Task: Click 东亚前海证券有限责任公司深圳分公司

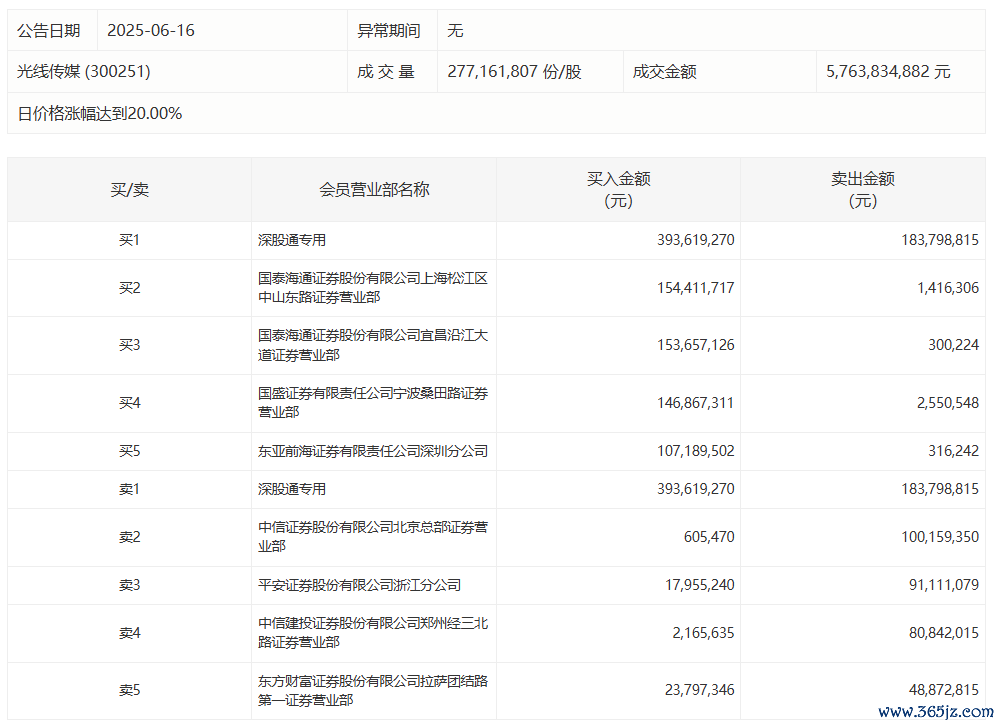Action: 373,451
